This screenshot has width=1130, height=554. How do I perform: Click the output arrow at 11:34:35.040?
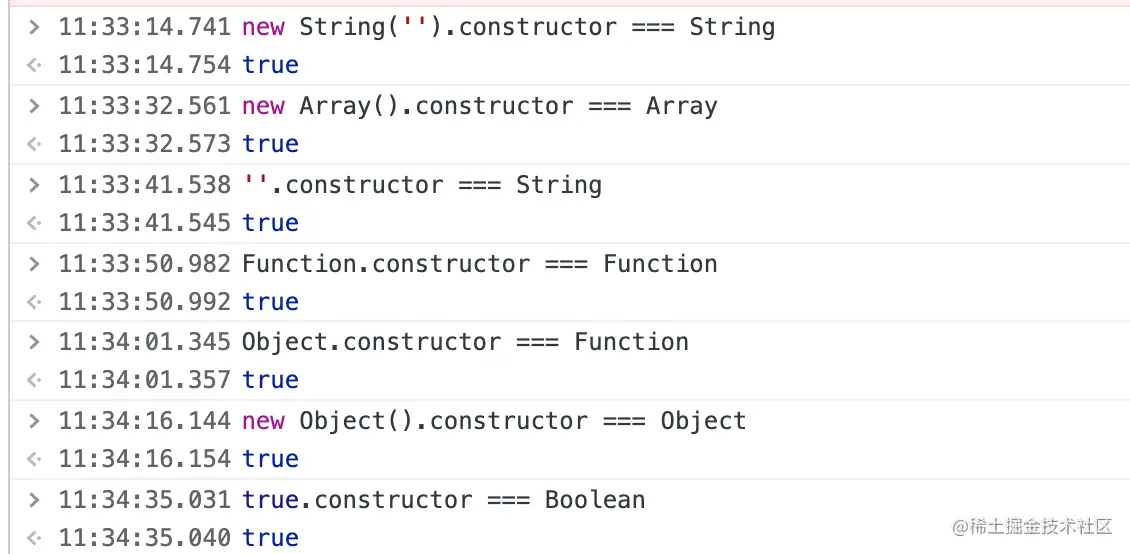pos(34,539)
